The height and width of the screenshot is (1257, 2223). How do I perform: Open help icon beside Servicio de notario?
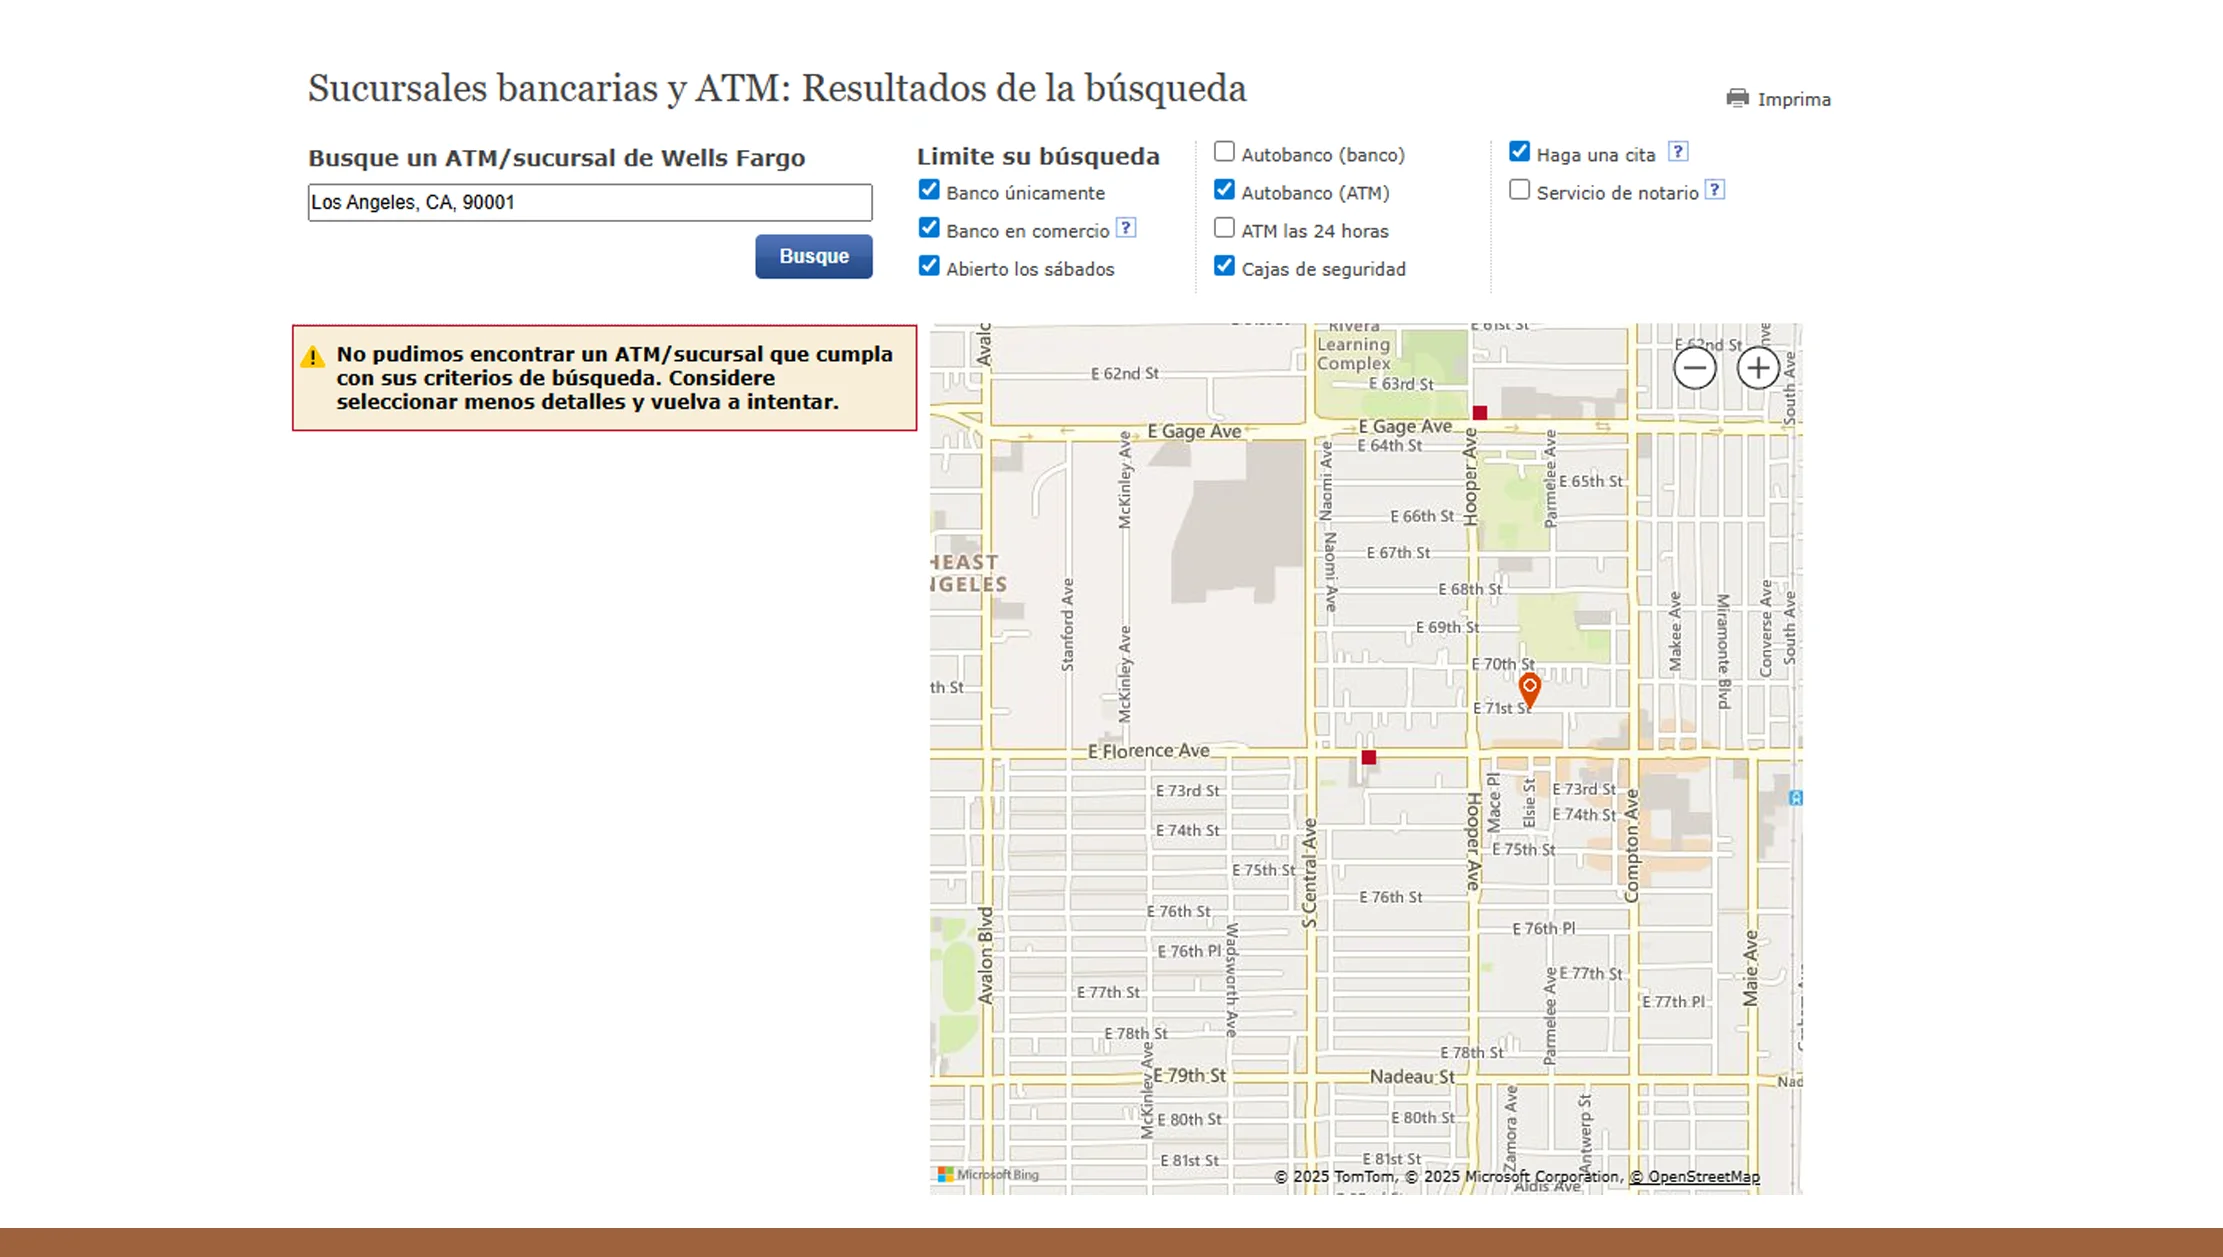click(x=1715, y=190)
